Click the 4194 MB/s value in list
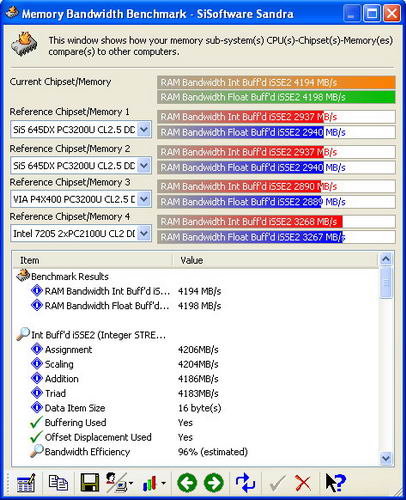The image size is (406, 500). 199,291
